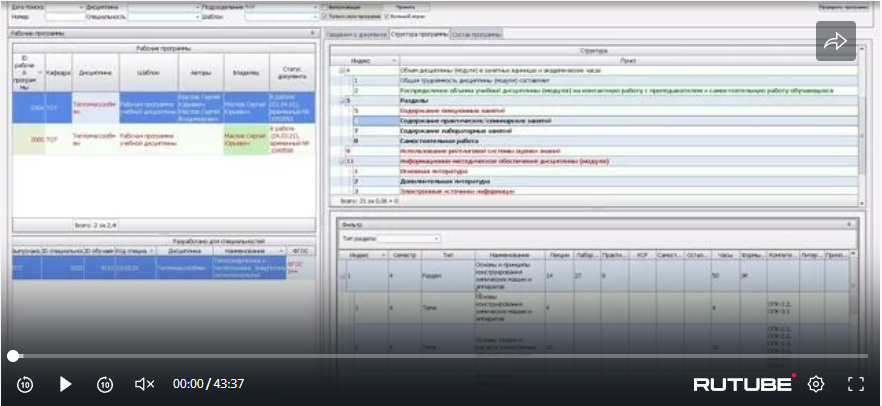The height and width of the screenshot is (406, 882).
Task: Collapse the Разделы tree node
Action: pos(340,101)
